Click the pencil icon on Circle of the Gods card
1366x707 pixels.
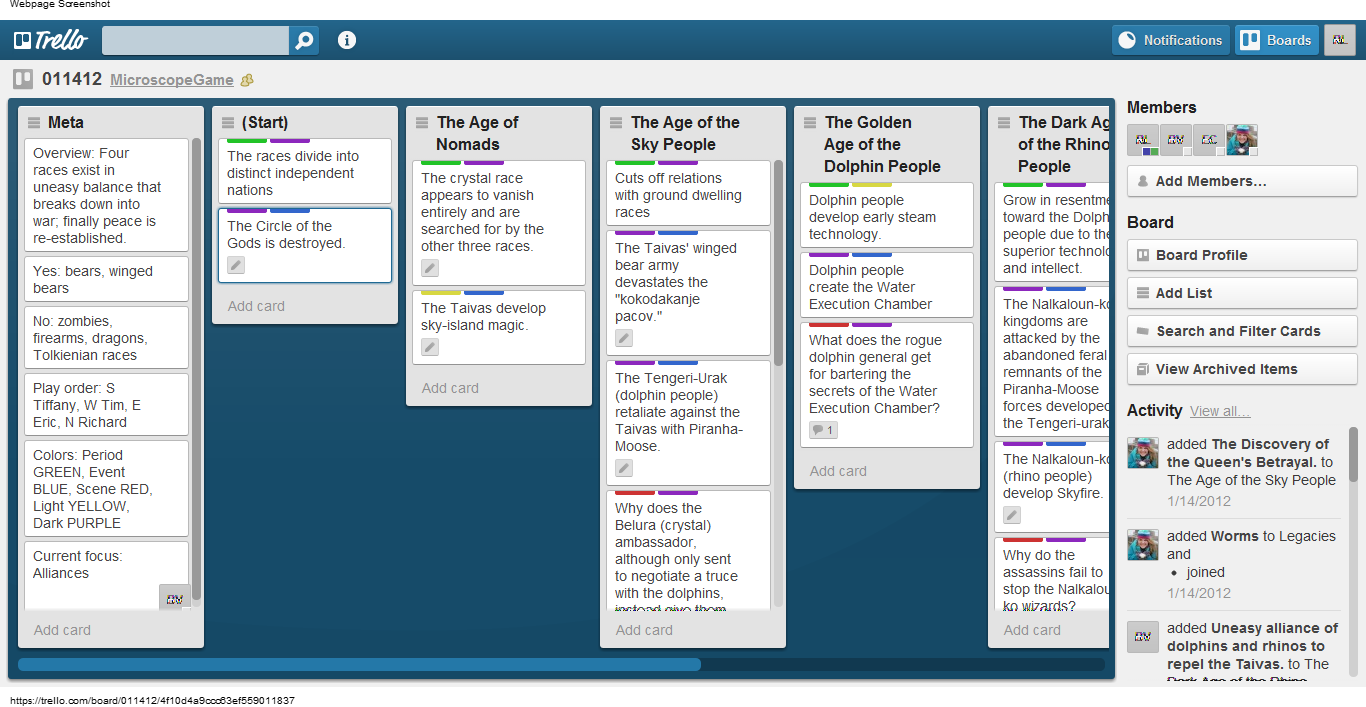tap(235, 265)
